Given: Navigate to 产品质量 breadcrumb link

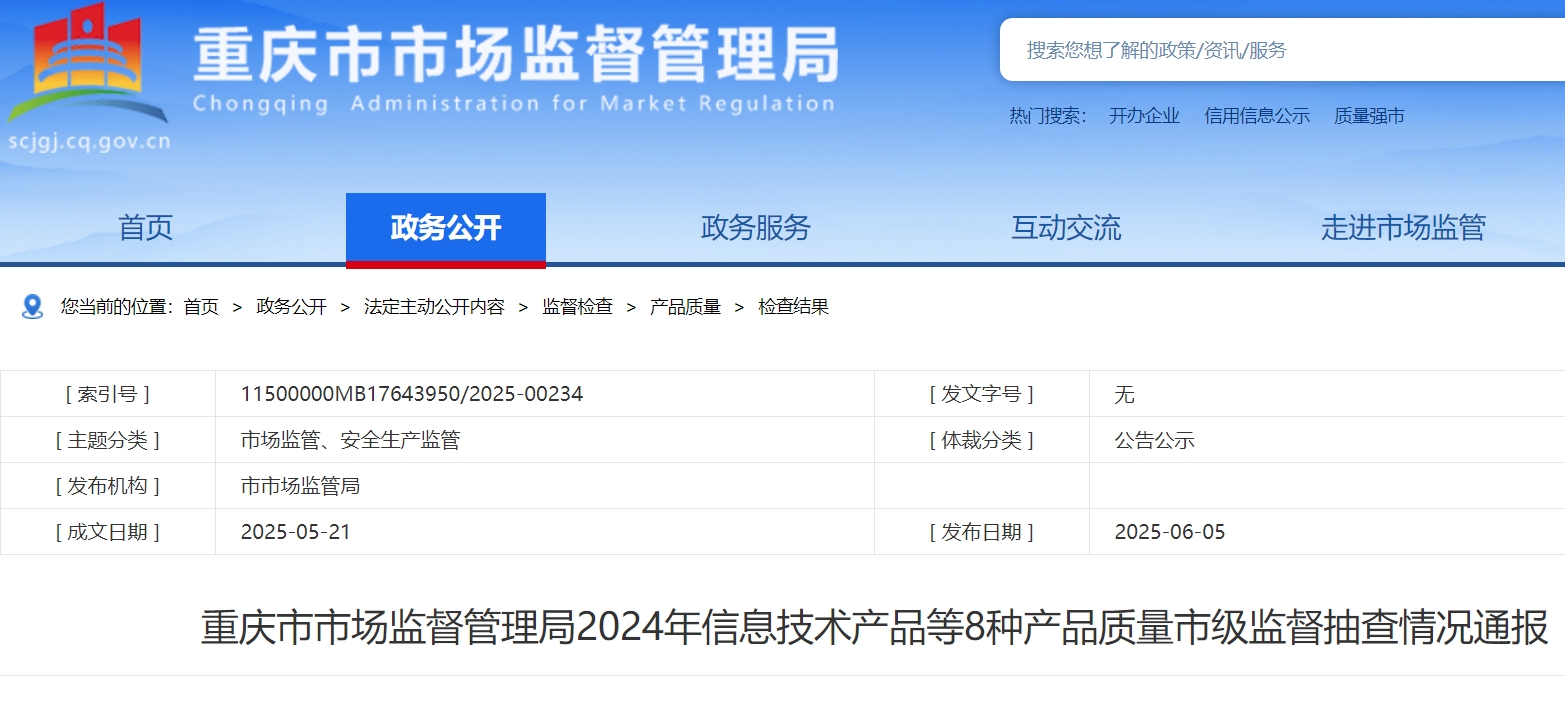Looking at the screenshot, I should pyautogui.click(x=685, y=307).
